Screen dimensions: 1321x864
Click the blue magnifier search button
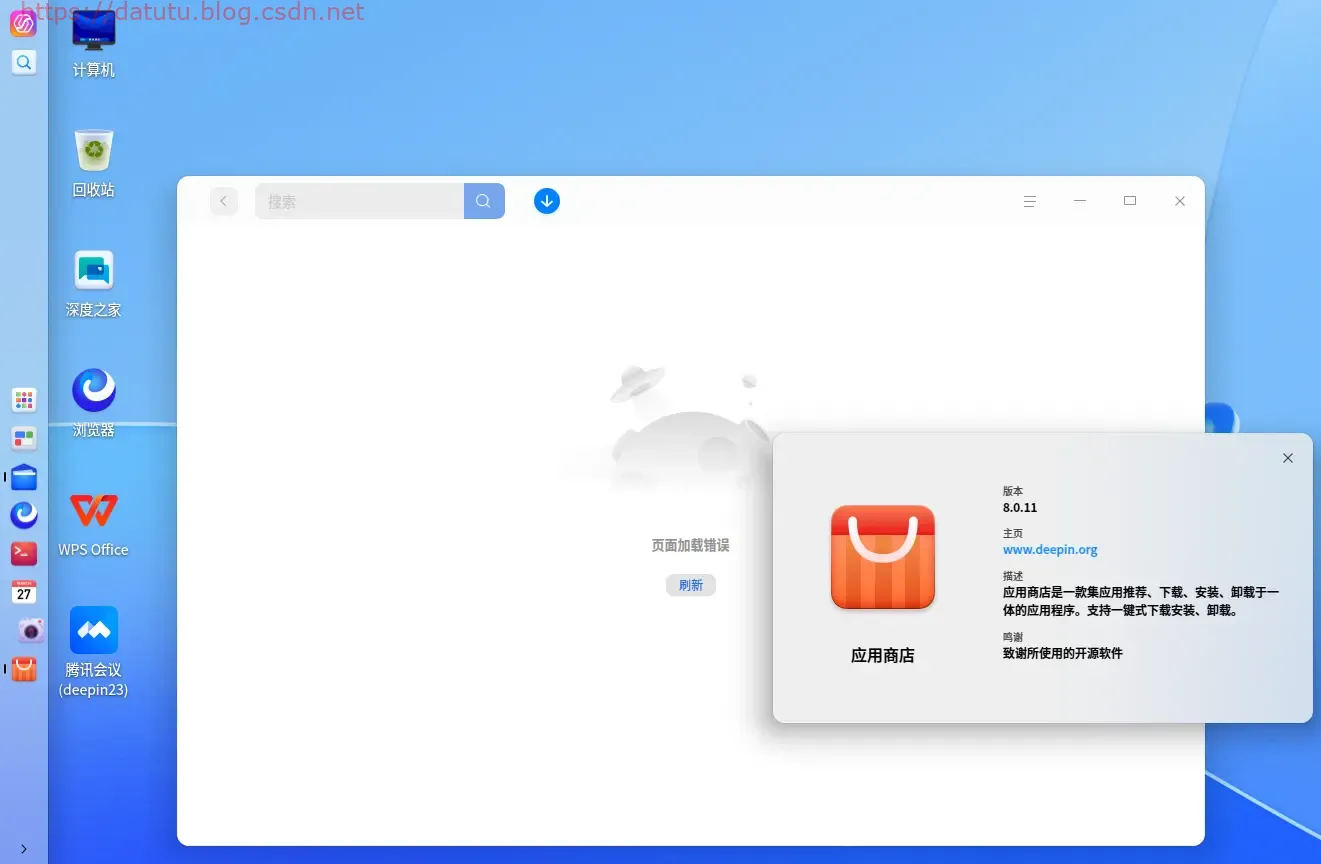(484, 201)
